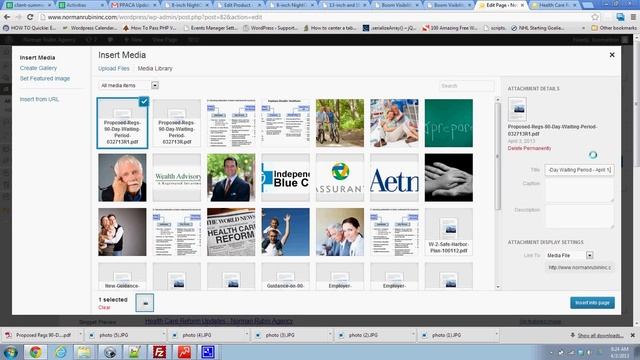Open the Link To Media File dropdown
Viewport: 640px width, 360px height.
click(x=569, y=255)
